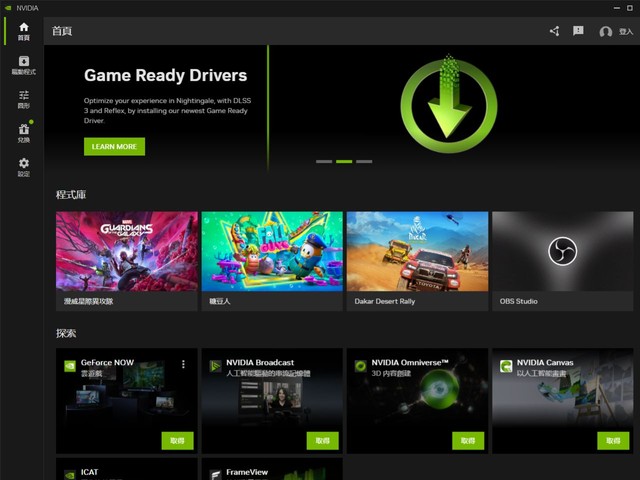The height and width of the screenshot is (480, 640).
Task: Click the NVIDIA Omniverse logo icon
Action: [x=360, y=366]
